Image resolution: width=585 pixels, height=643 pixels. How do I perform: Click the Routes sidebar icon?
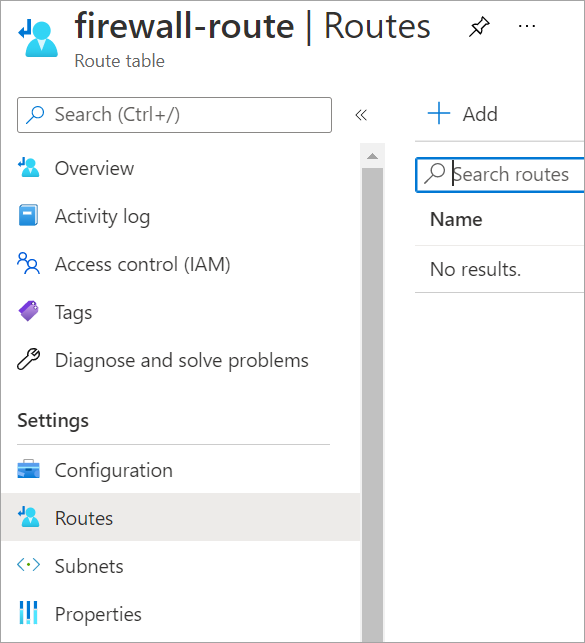point(28,517)
